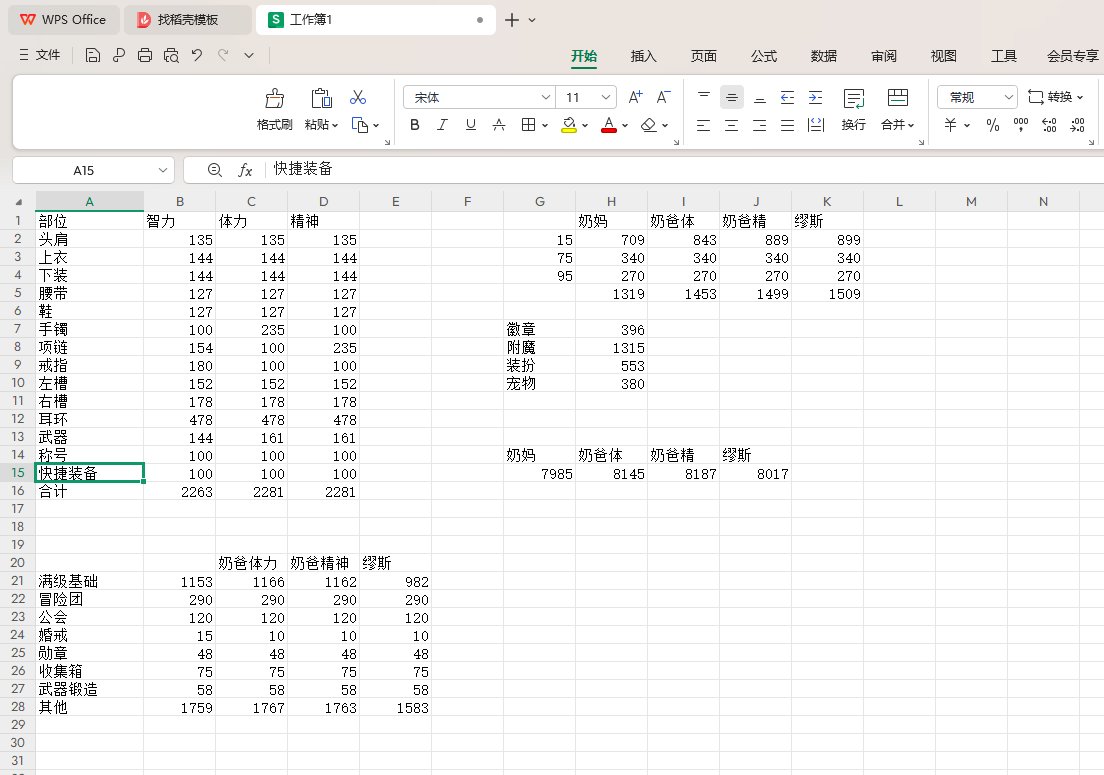Click the Eraser clear icon
This screenshot has height=775, width=1104.
tap(648, 125)
